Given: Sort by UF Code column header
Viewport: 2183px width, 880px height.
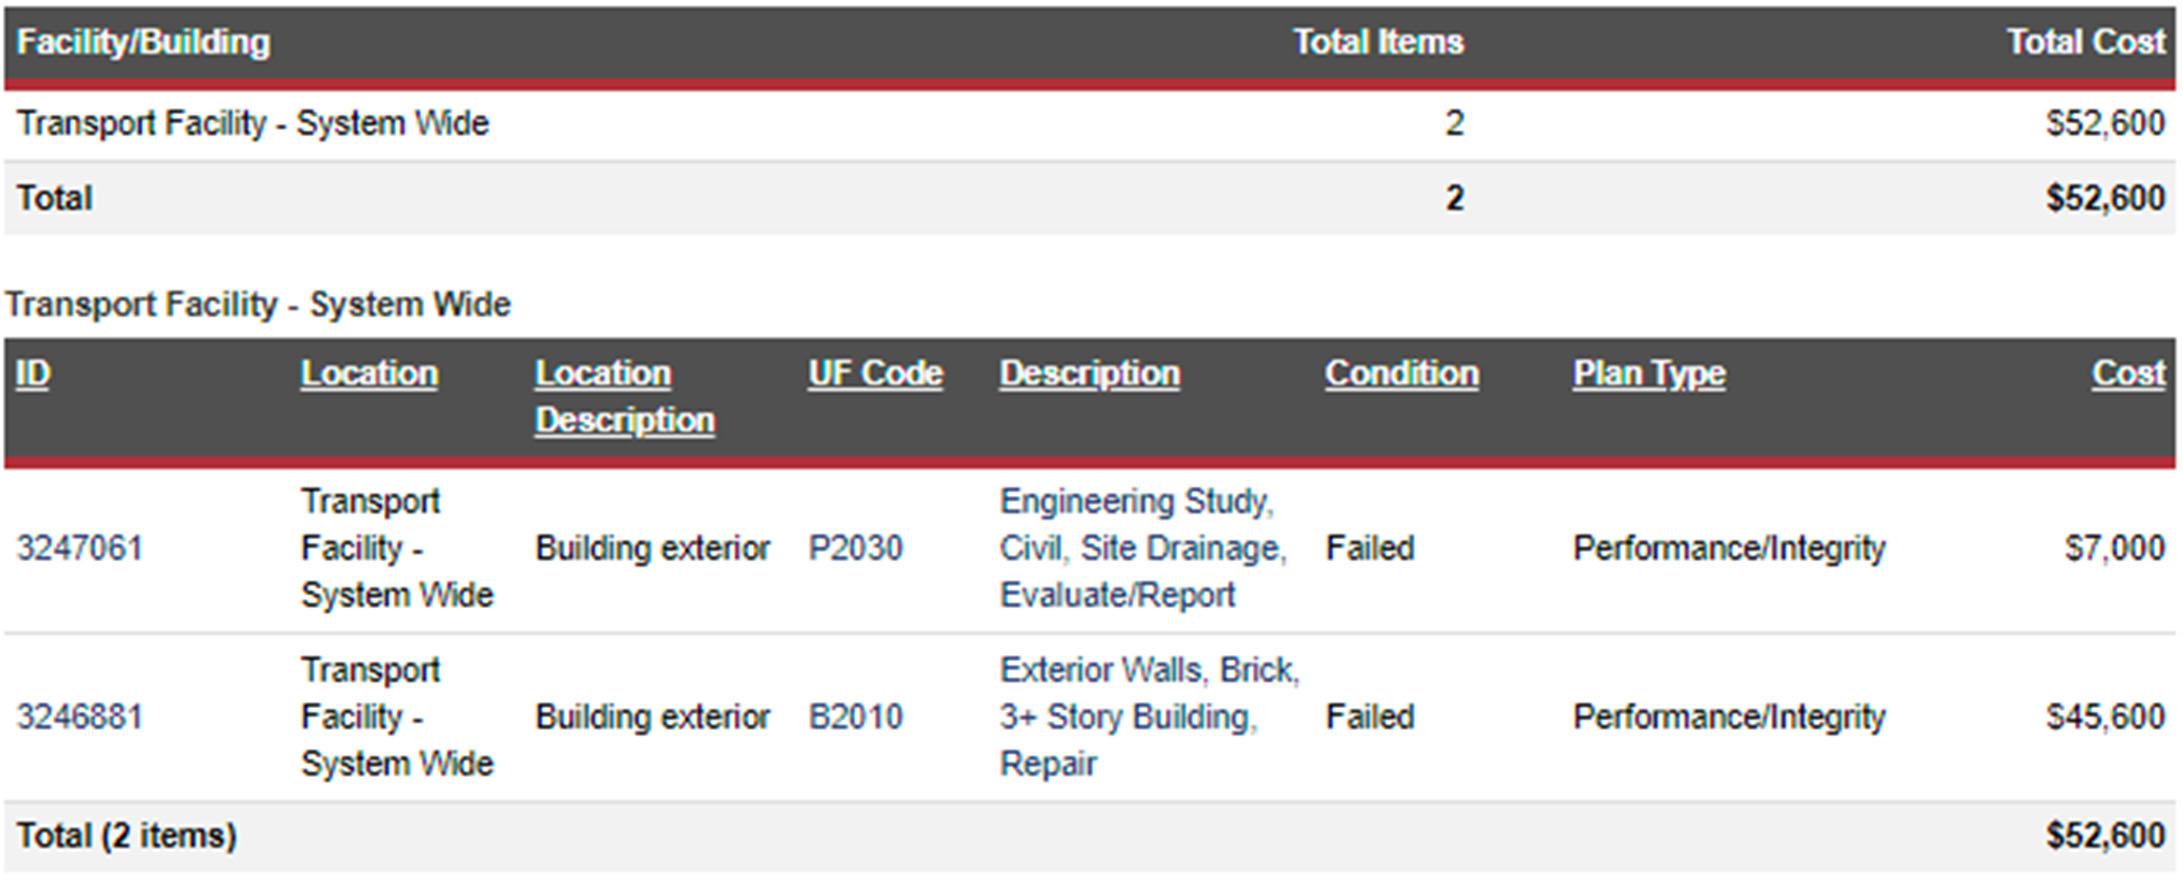Looking at the screenshot, I should click(x=875, y=374).
